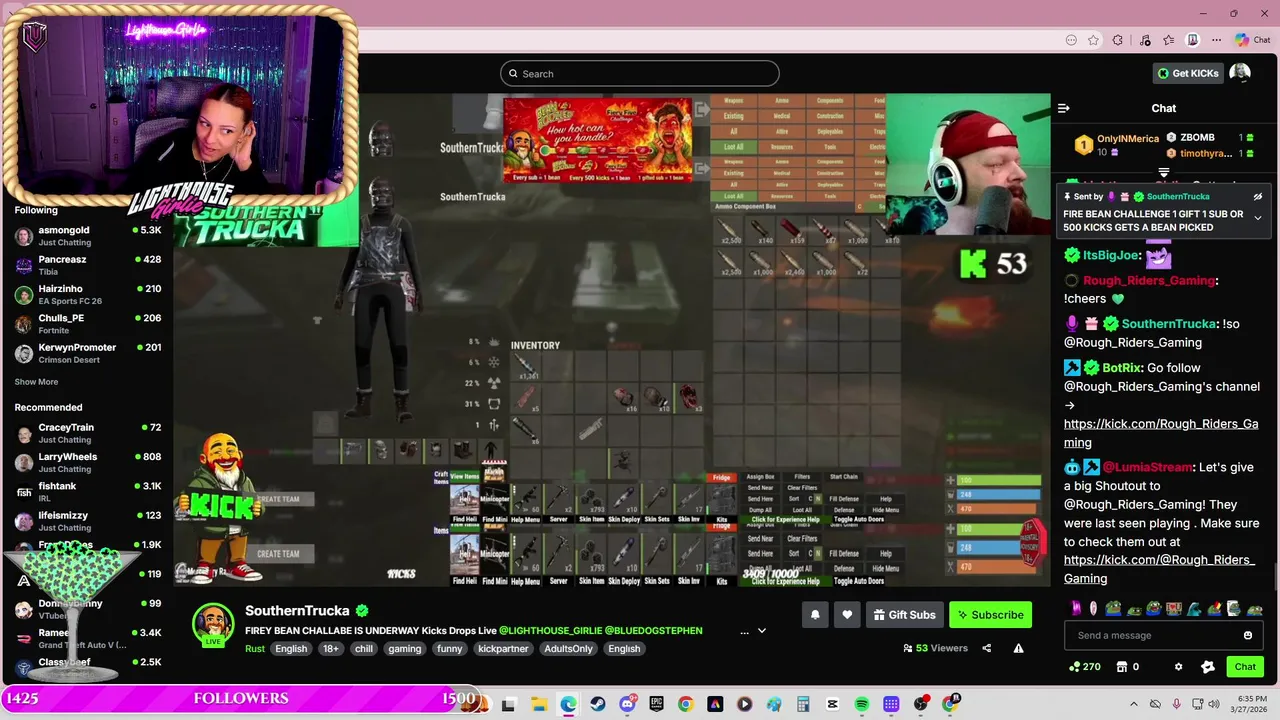Click the 270 channel points balance
Image resolution: width=1280 pixels, height=720 pixels.
click(x=1084, y=667)
